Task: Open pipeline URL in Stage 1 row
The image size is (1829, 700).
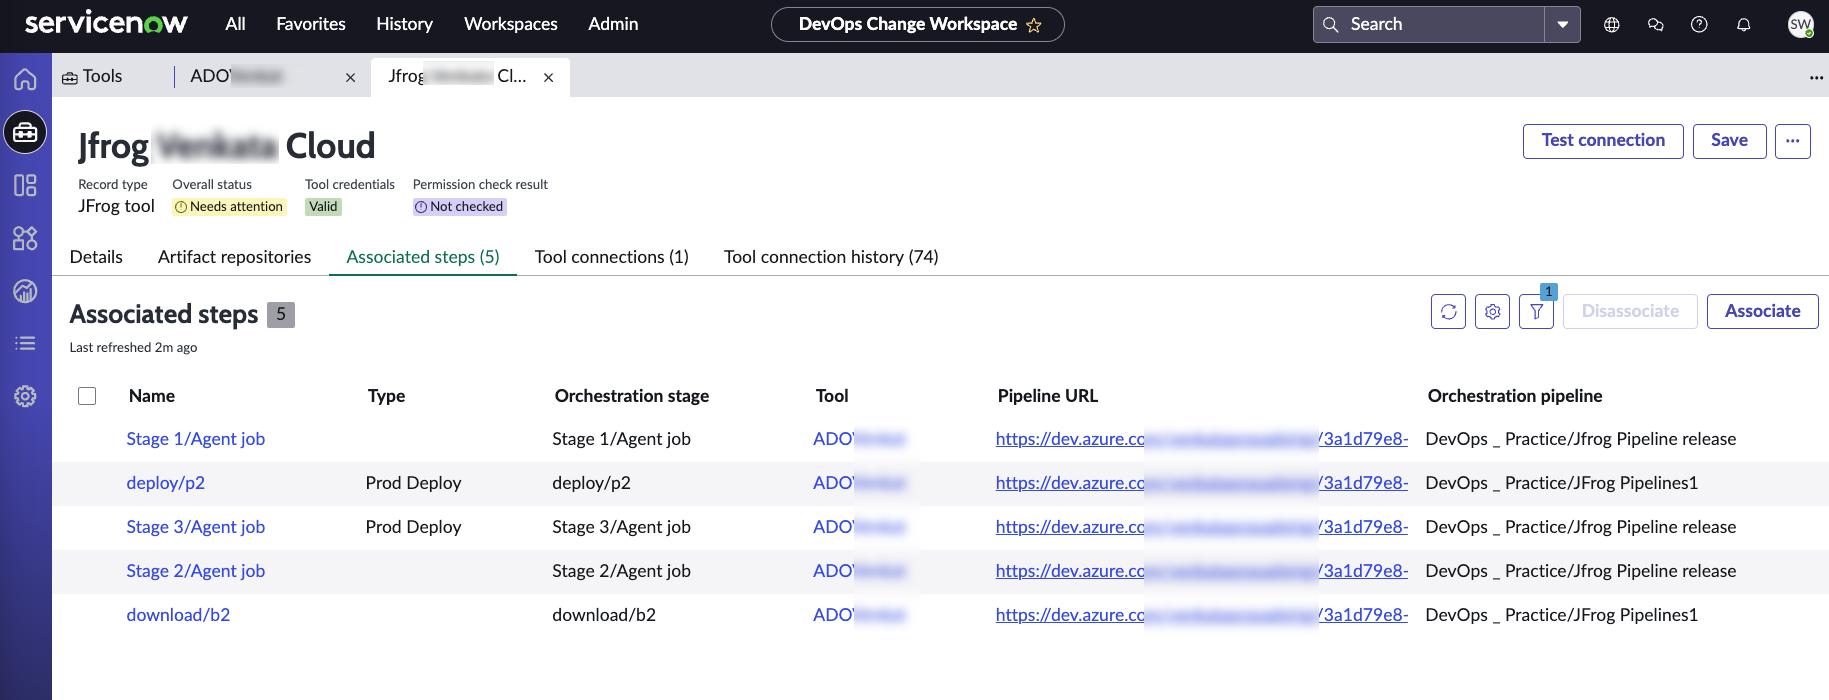Action: (1201, 439)
